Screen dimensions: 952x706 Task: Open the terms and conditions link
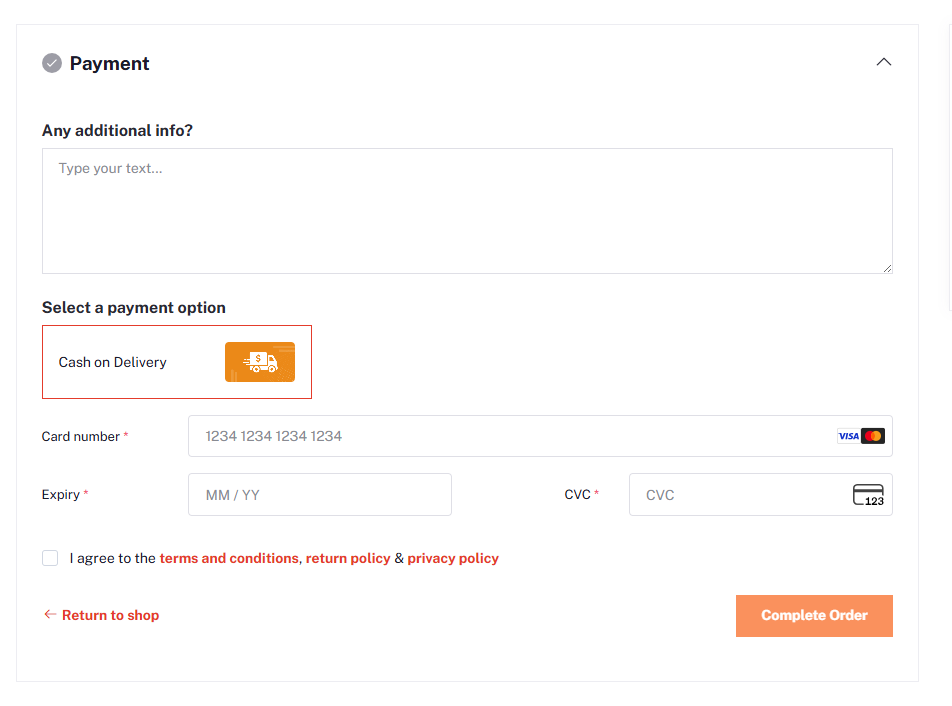click(x=229, y=558)
